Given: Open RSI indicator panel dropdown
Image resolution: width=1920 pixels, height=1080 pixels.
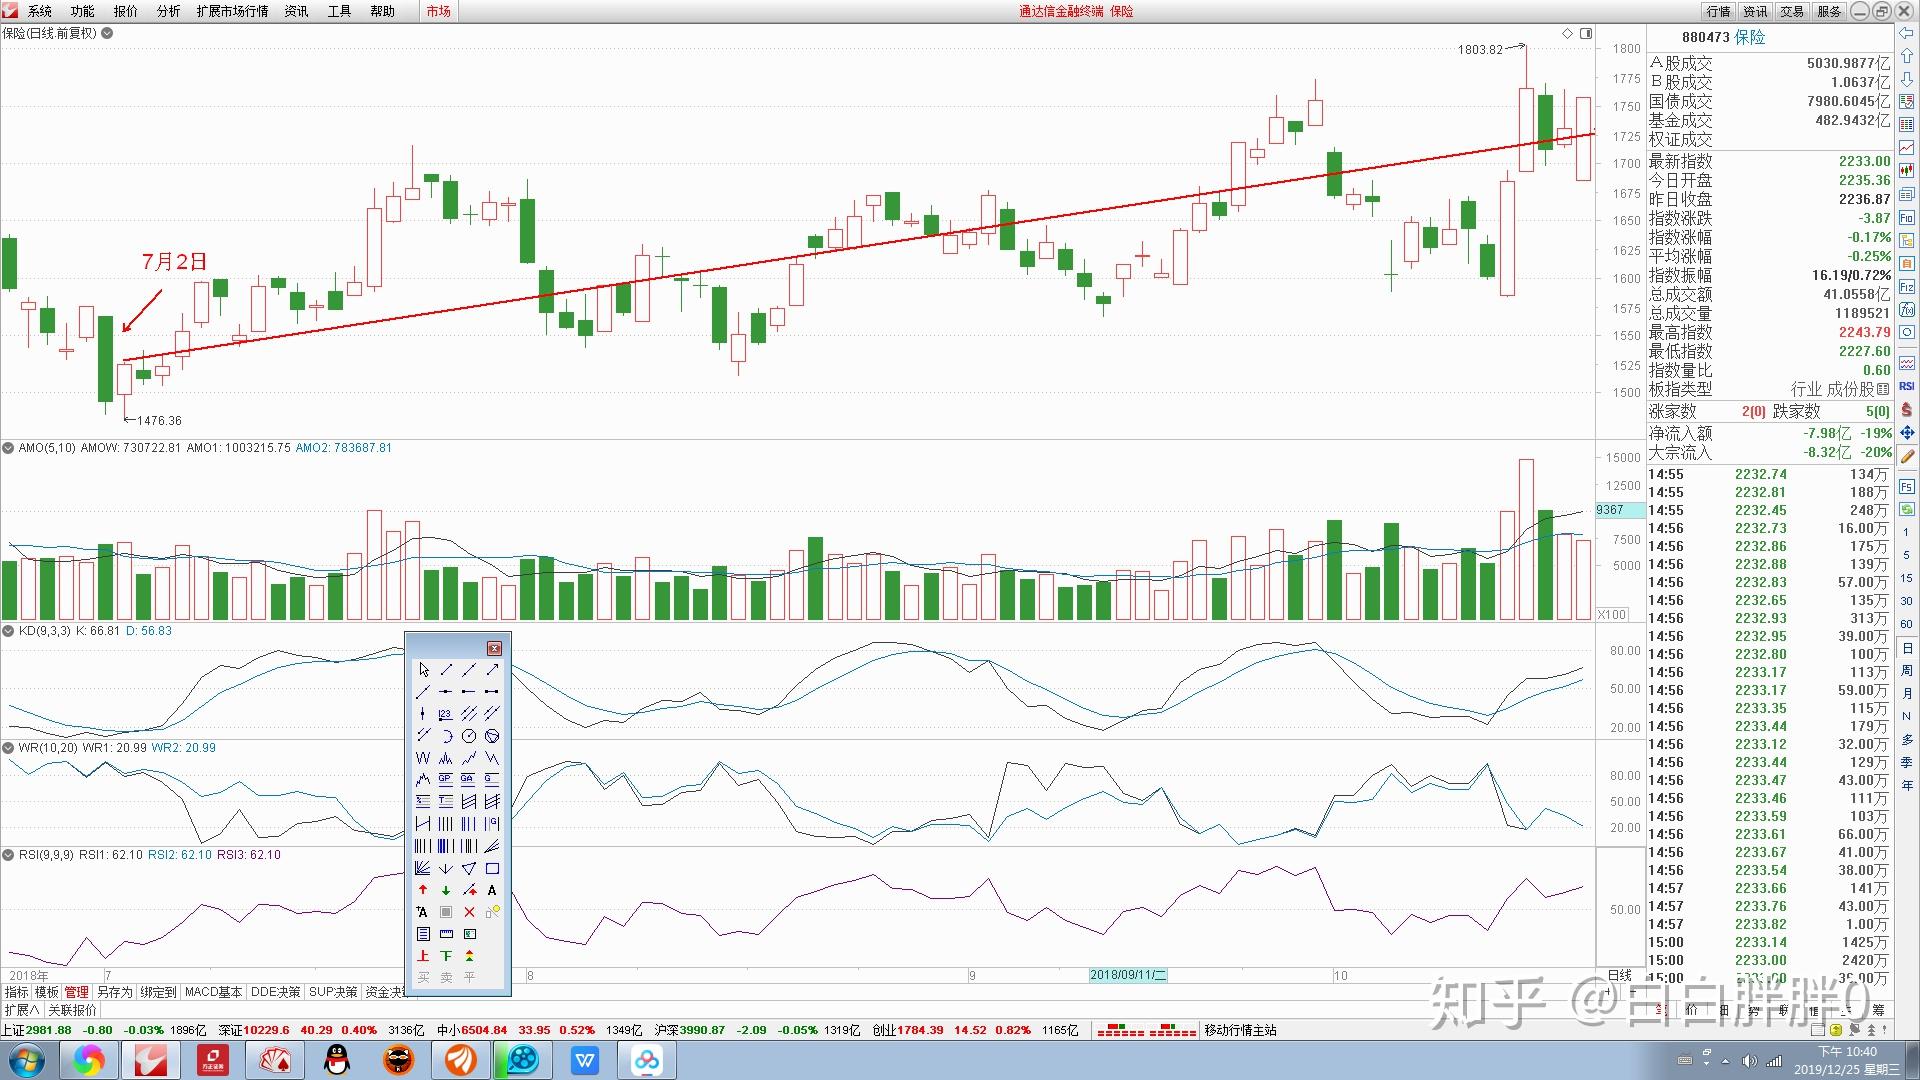Looking at the screenshot, I should click(8, 855).
